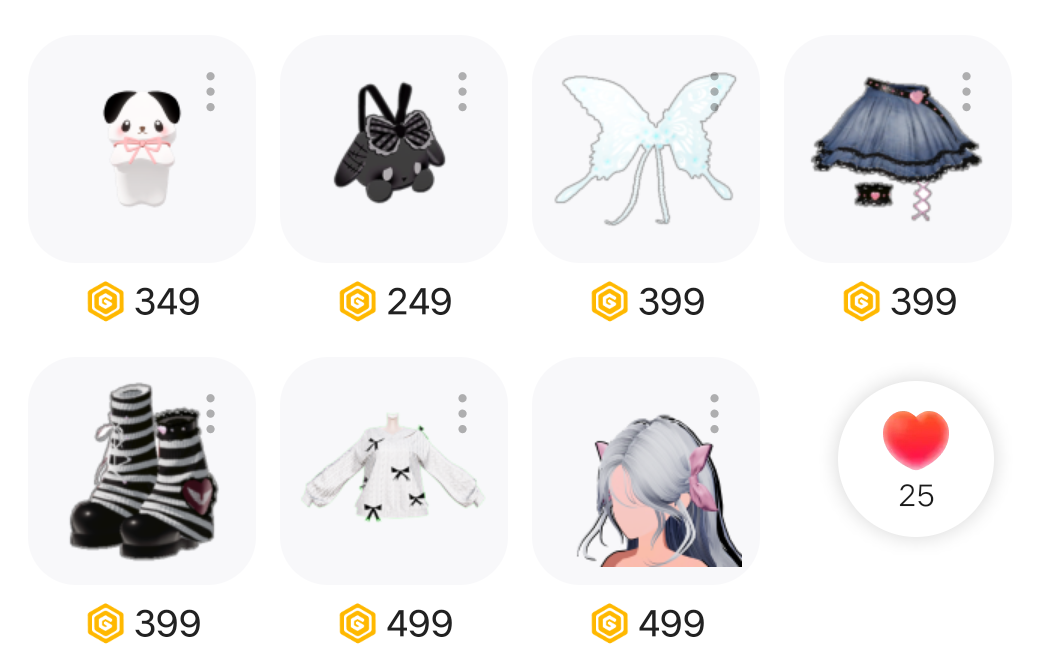Open three-dot menu on white bow sweater
Image resolution: width=1059 pixels, height=649 pixels.
(463, 414)
